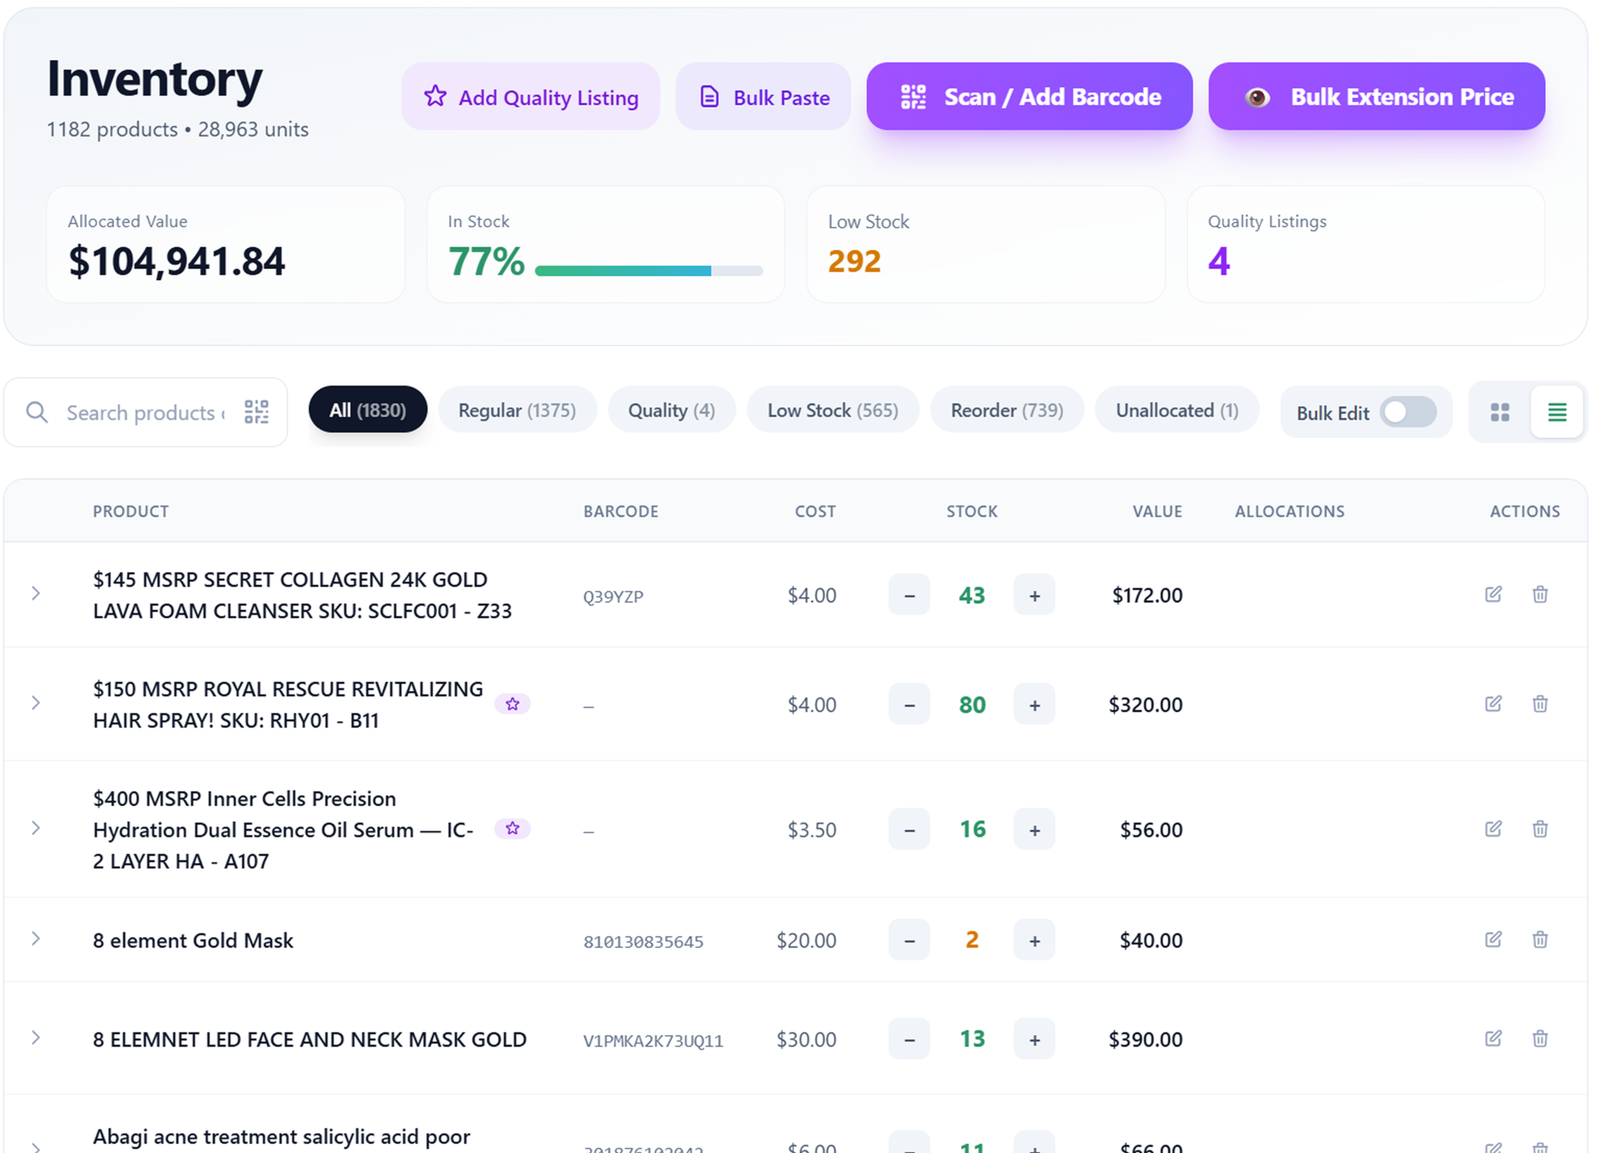
Task: Open Bulk Extension Price
Action: point(1376,97)
